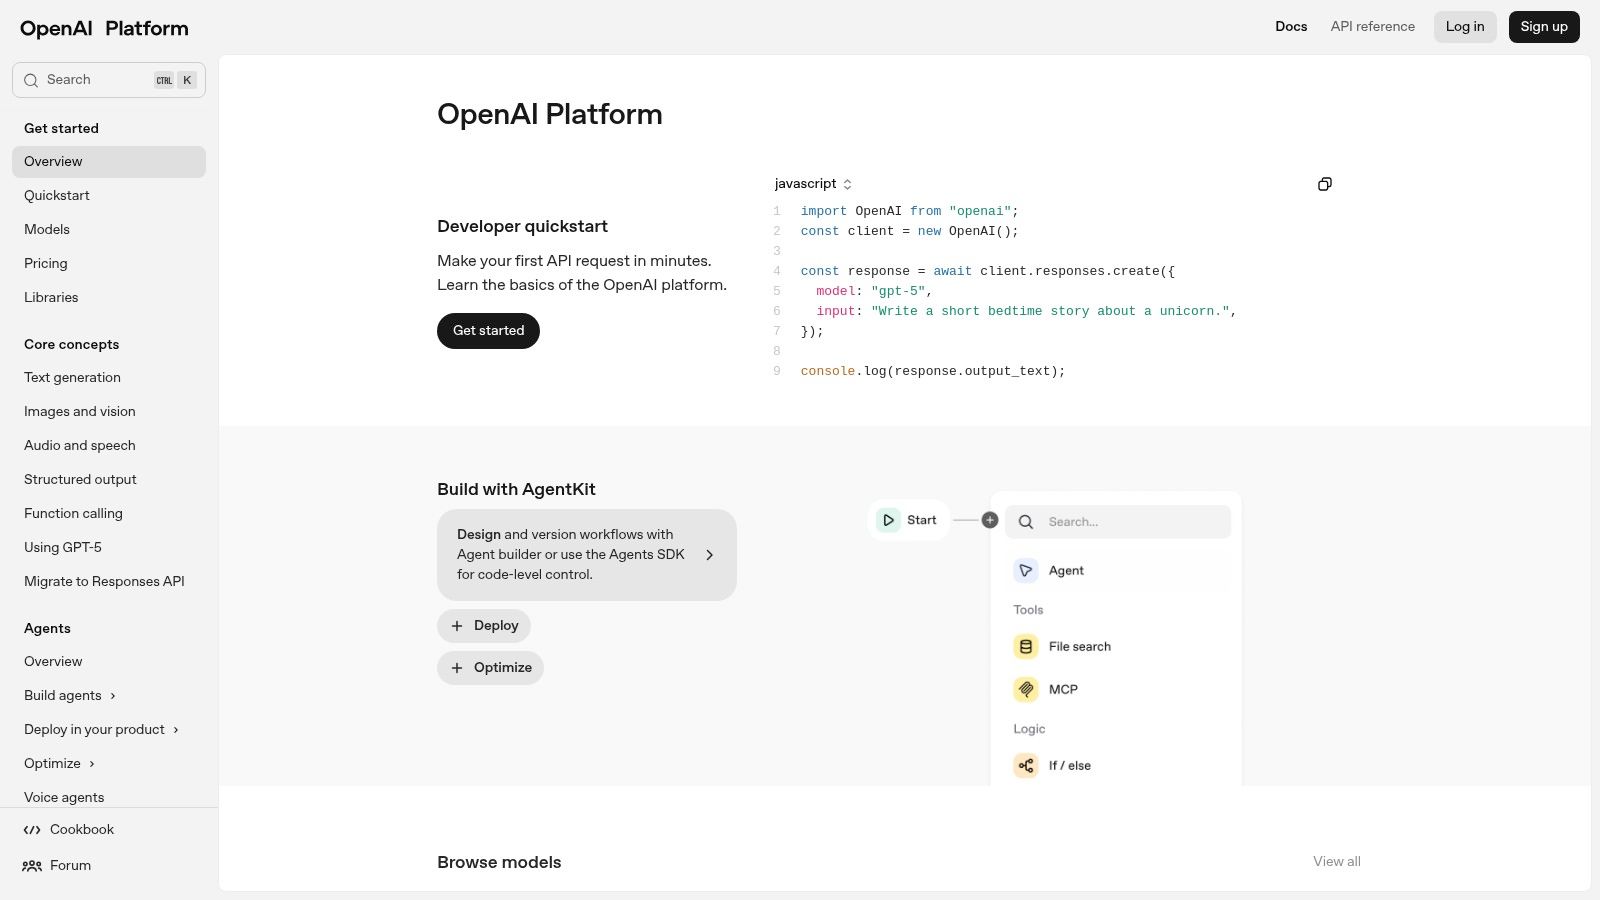Select the Agent node in the builder
Viewport: 1600px width, 900px height.
[x=1066, y=570]
